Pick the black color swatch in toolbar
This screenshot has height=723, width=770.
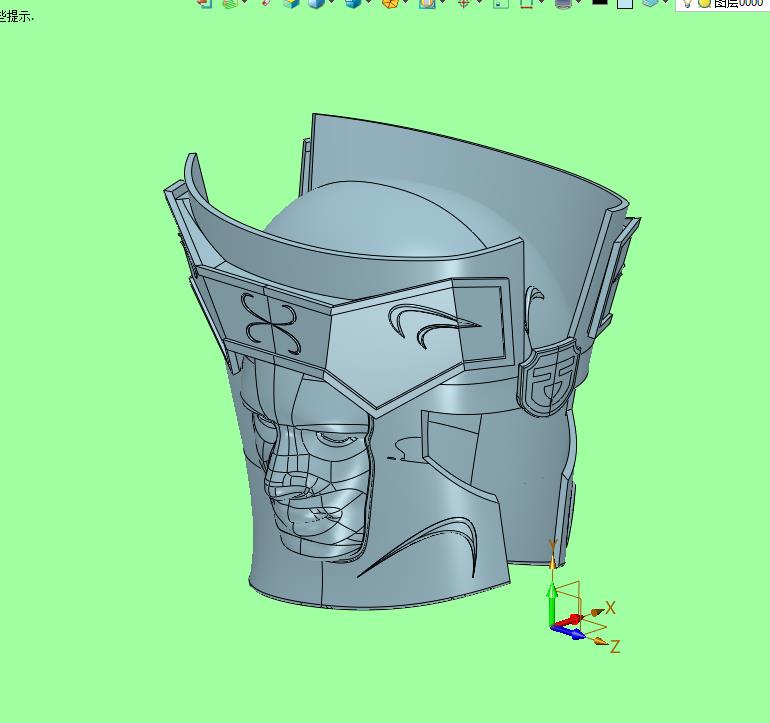pos(600,2)
